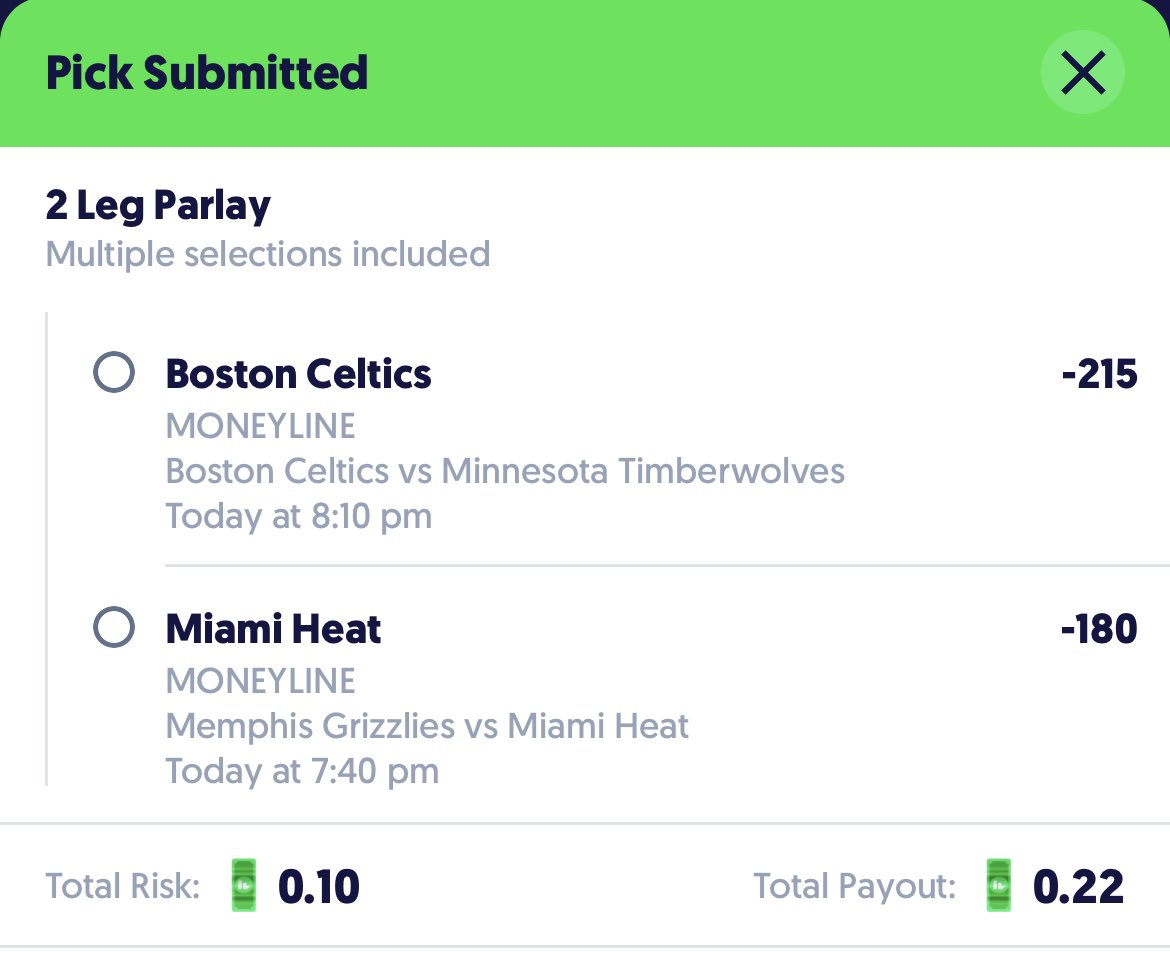Screen dimensions: 1170x971
Task: Click Multiple selections included subtitle
Action: pos(268,255)
